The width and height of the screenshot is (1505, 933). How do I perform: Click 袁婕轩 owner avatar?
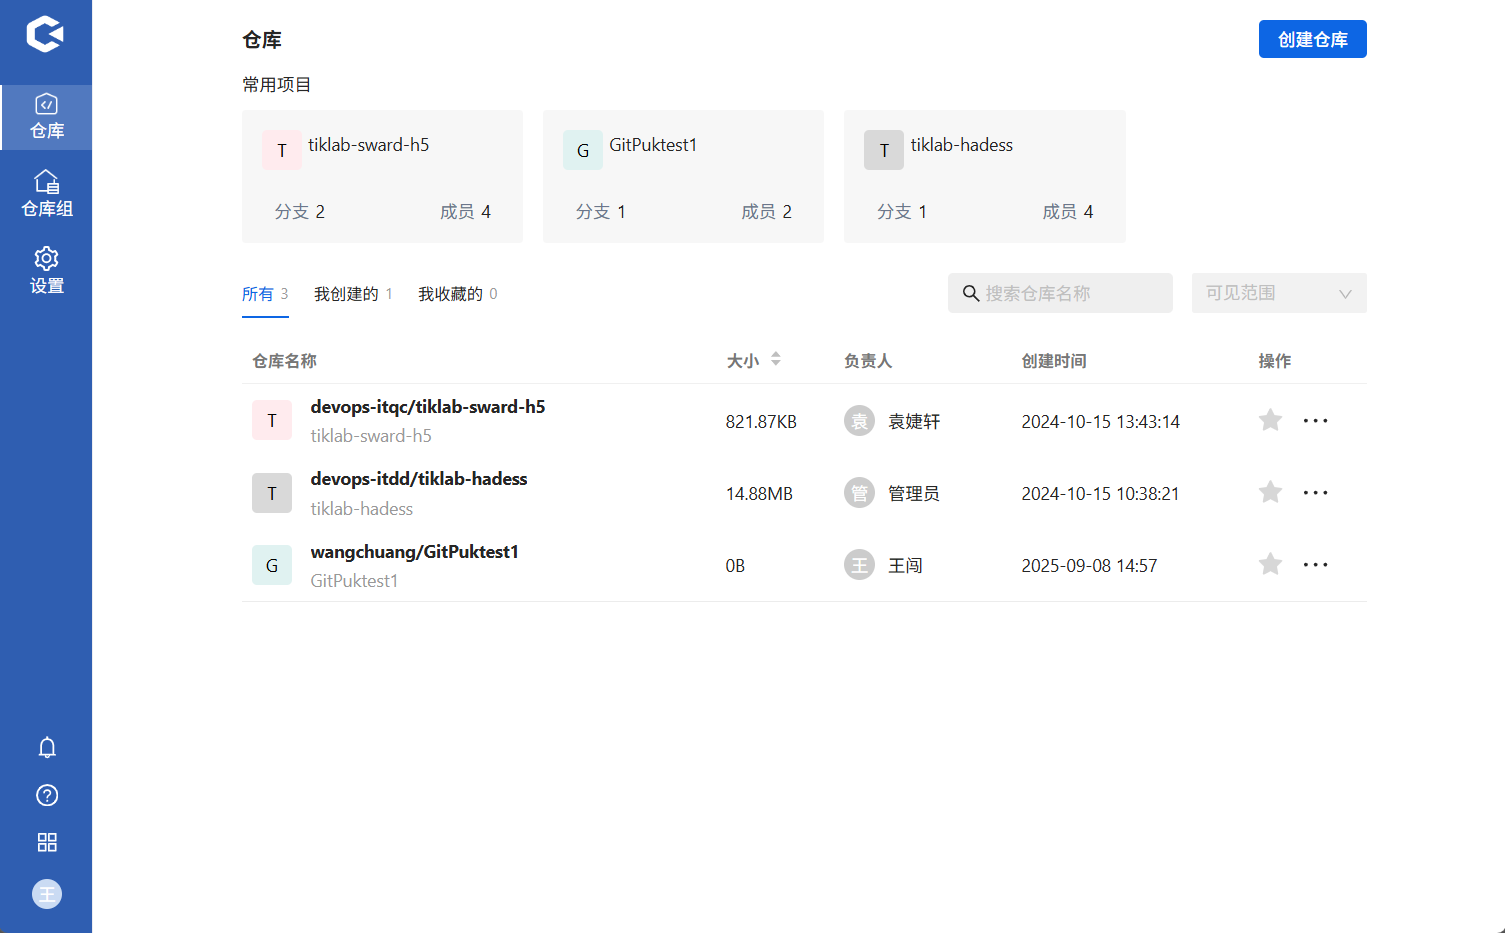click(x=859, y=421)
